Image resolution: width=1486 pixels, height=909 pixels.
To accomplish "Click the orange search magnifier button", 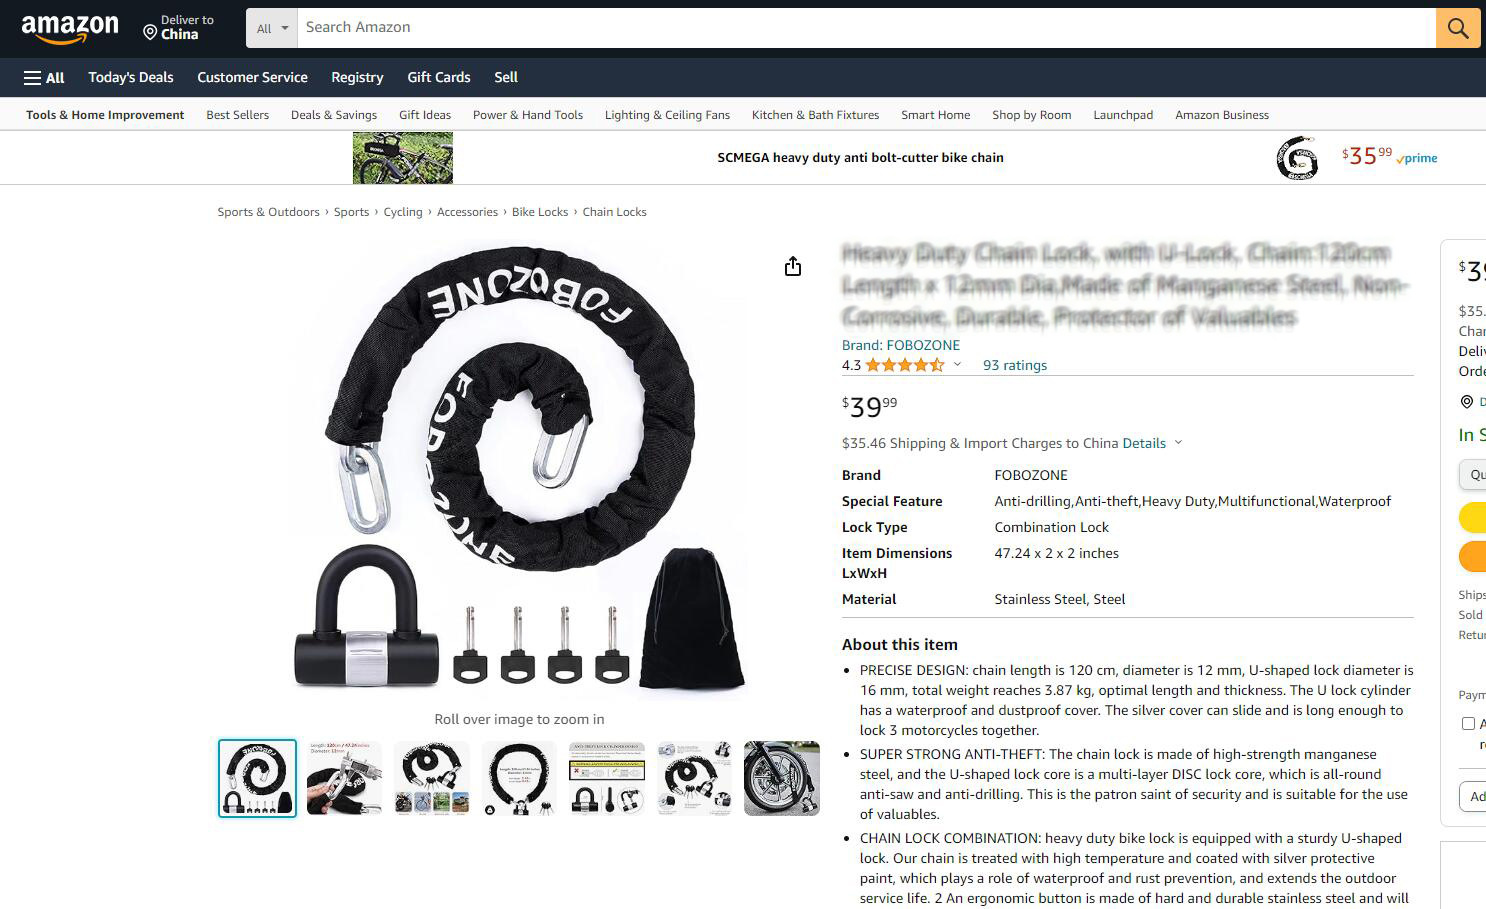I will [1458, 28].
